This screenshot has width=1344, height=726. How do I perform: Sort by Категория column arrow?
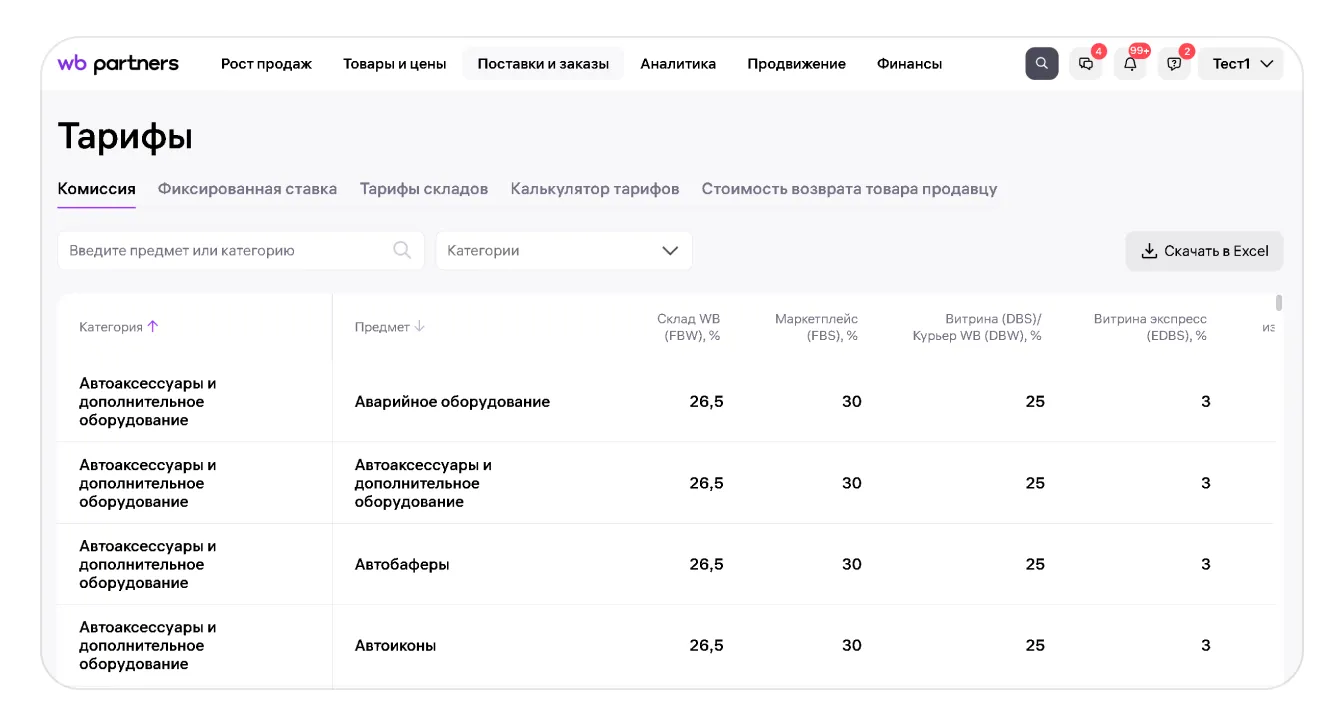click(x=153, y=326)
